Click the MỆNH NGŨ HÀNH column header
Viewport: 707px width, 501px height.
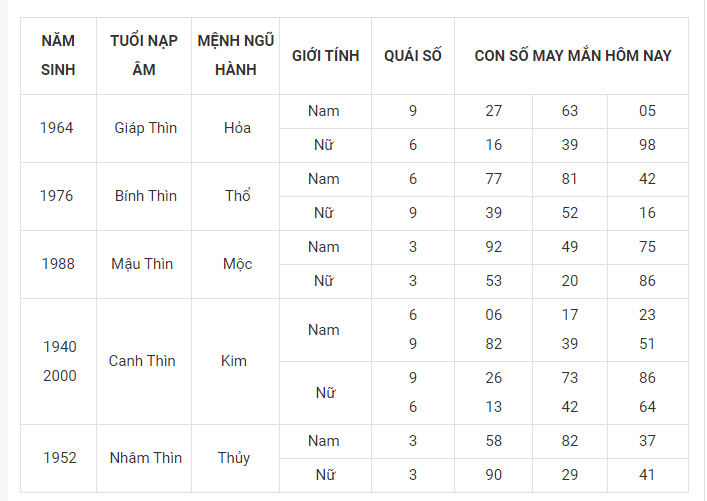coord(237,56)
